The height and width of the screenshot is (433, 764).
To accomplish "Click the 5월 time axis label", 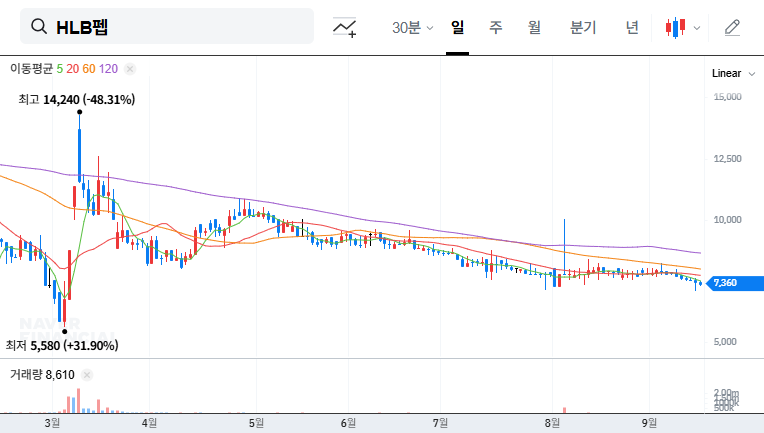I will coord(256,423).
